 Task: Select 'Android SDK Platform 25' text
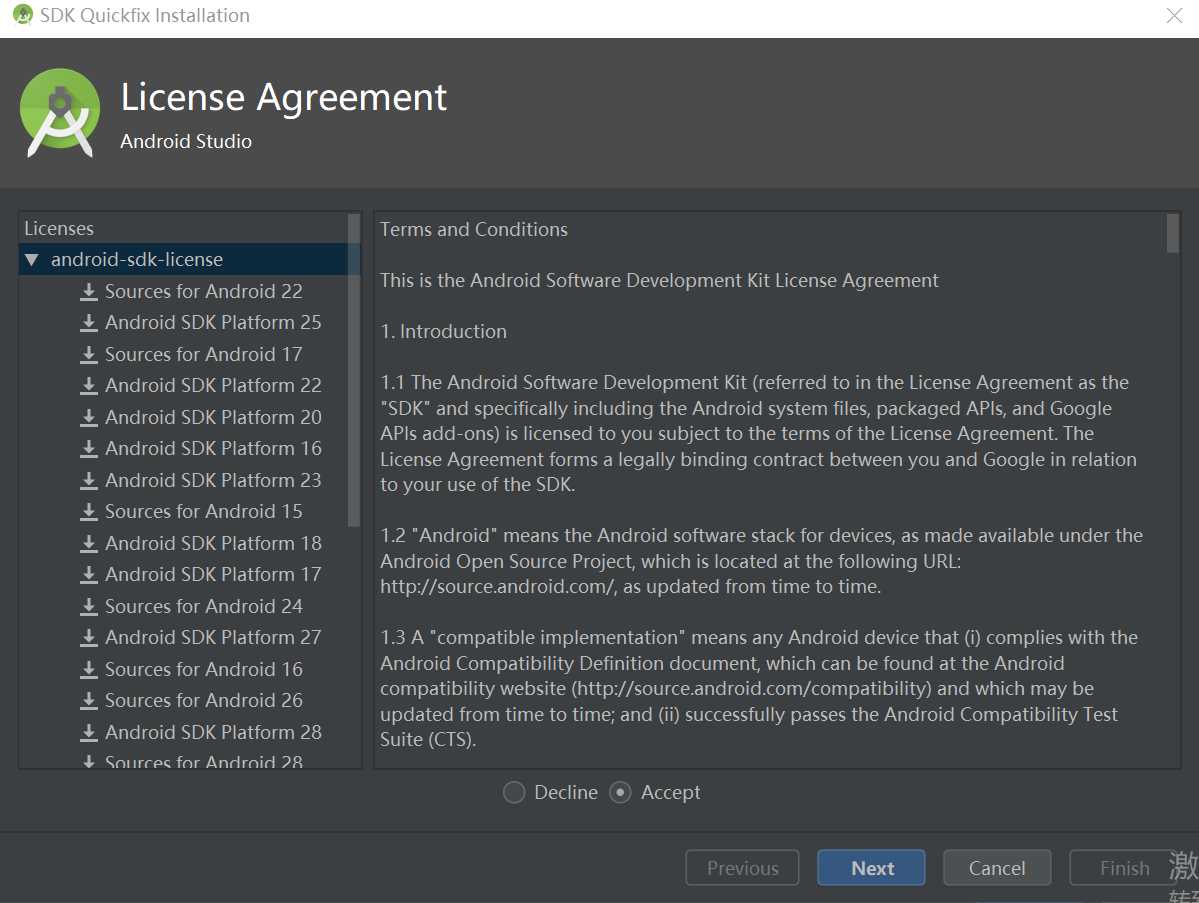[x=213, y=323]
